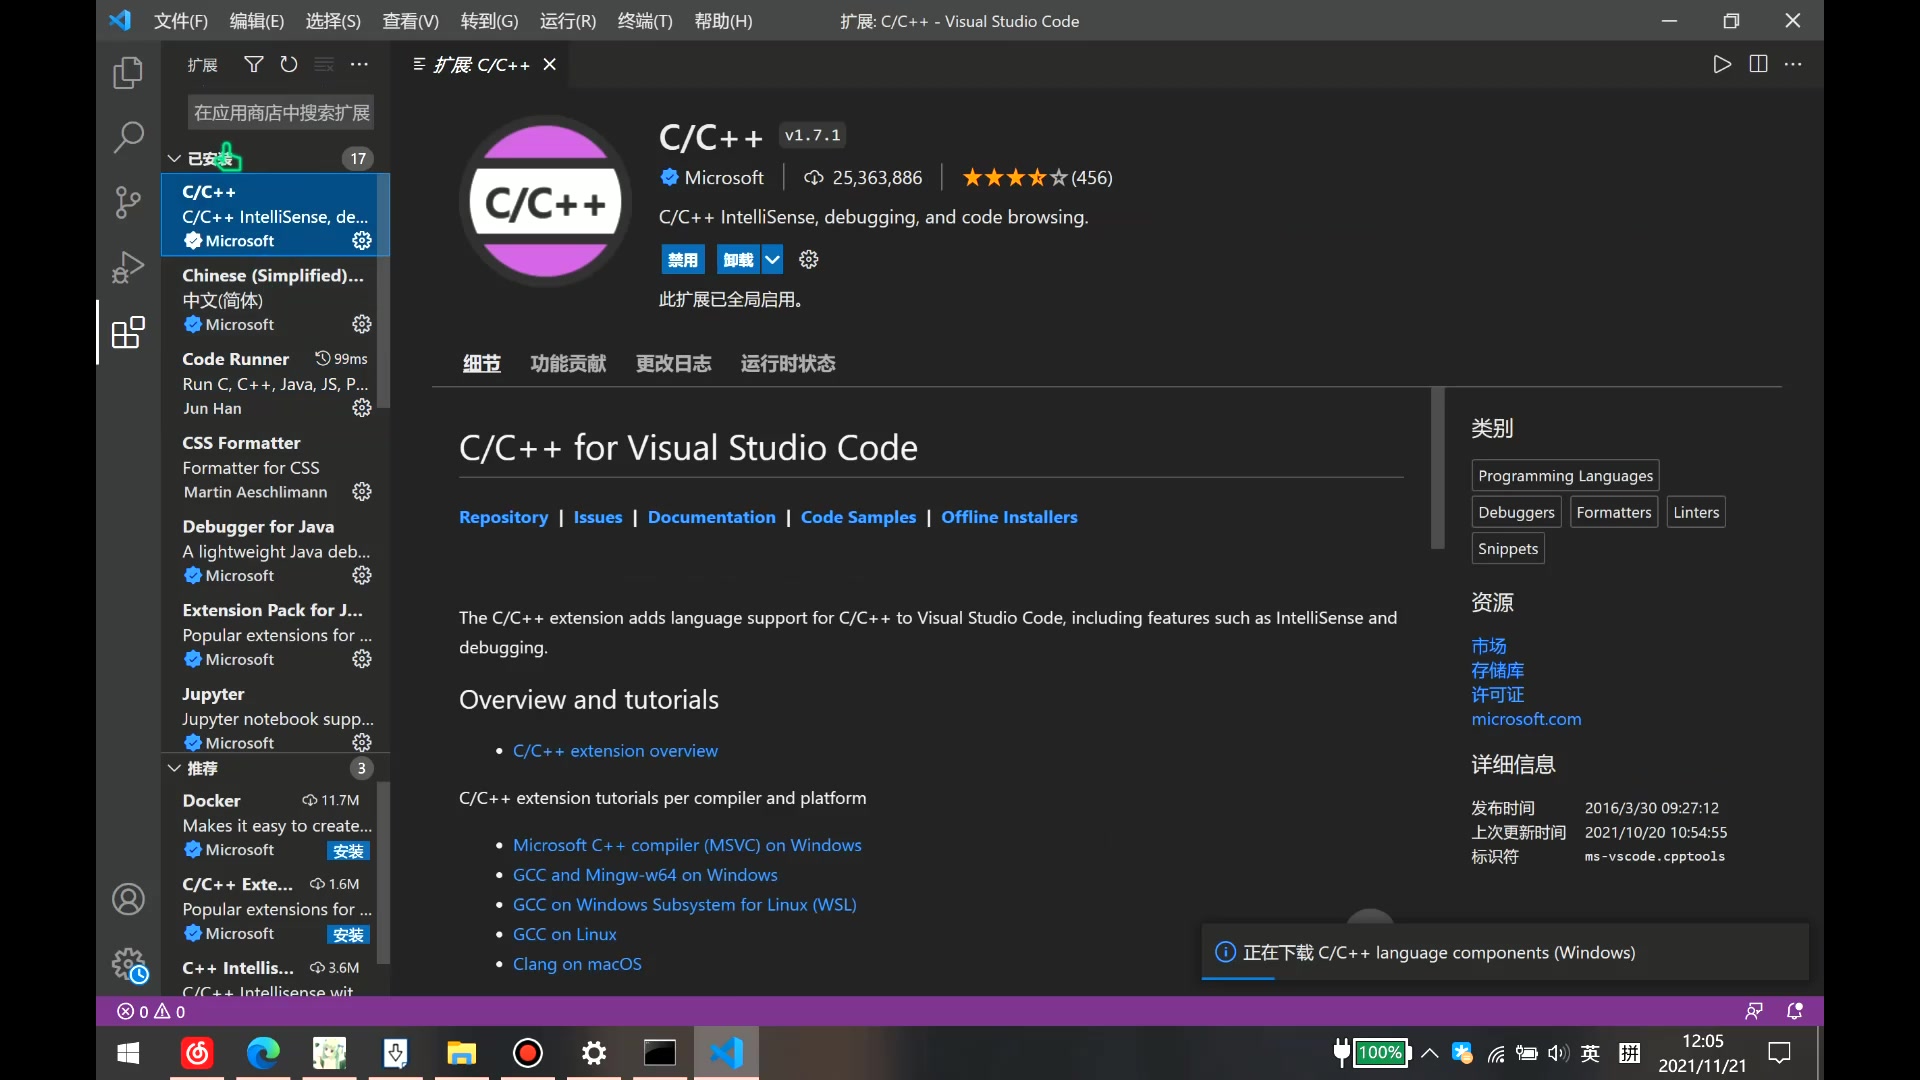Open the Accounts icon above the gear

[128, 899]
